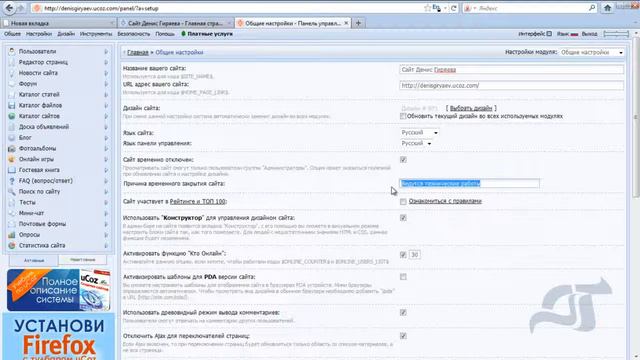Expand the Форум submenu arrow

106,84
